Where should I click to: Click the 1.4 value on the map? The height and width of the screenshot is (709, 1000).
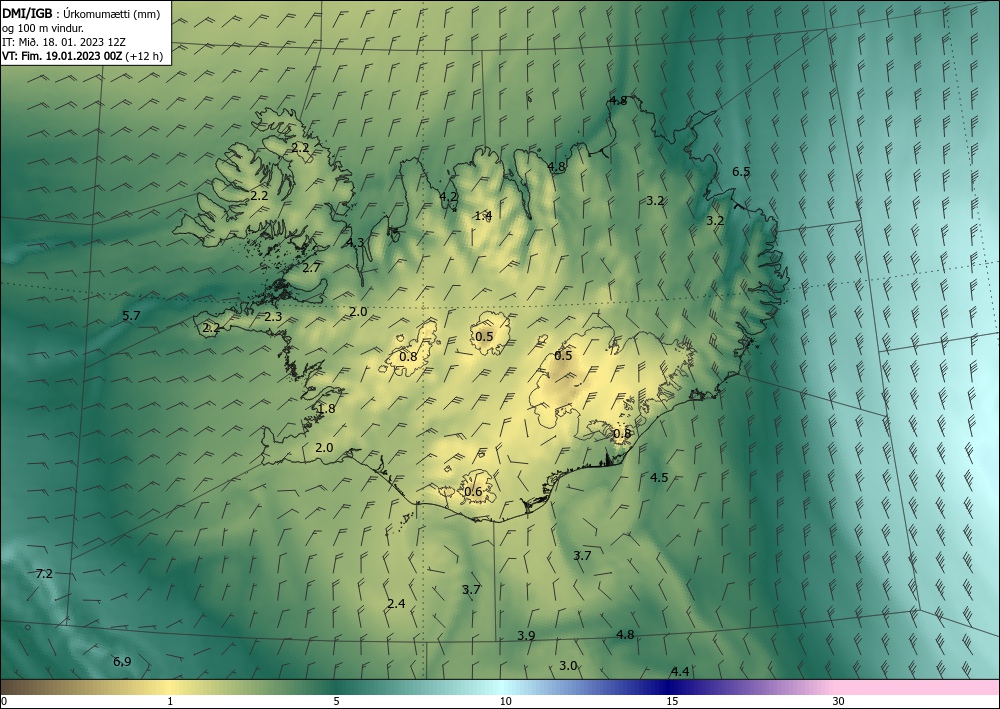coord(483,216)
